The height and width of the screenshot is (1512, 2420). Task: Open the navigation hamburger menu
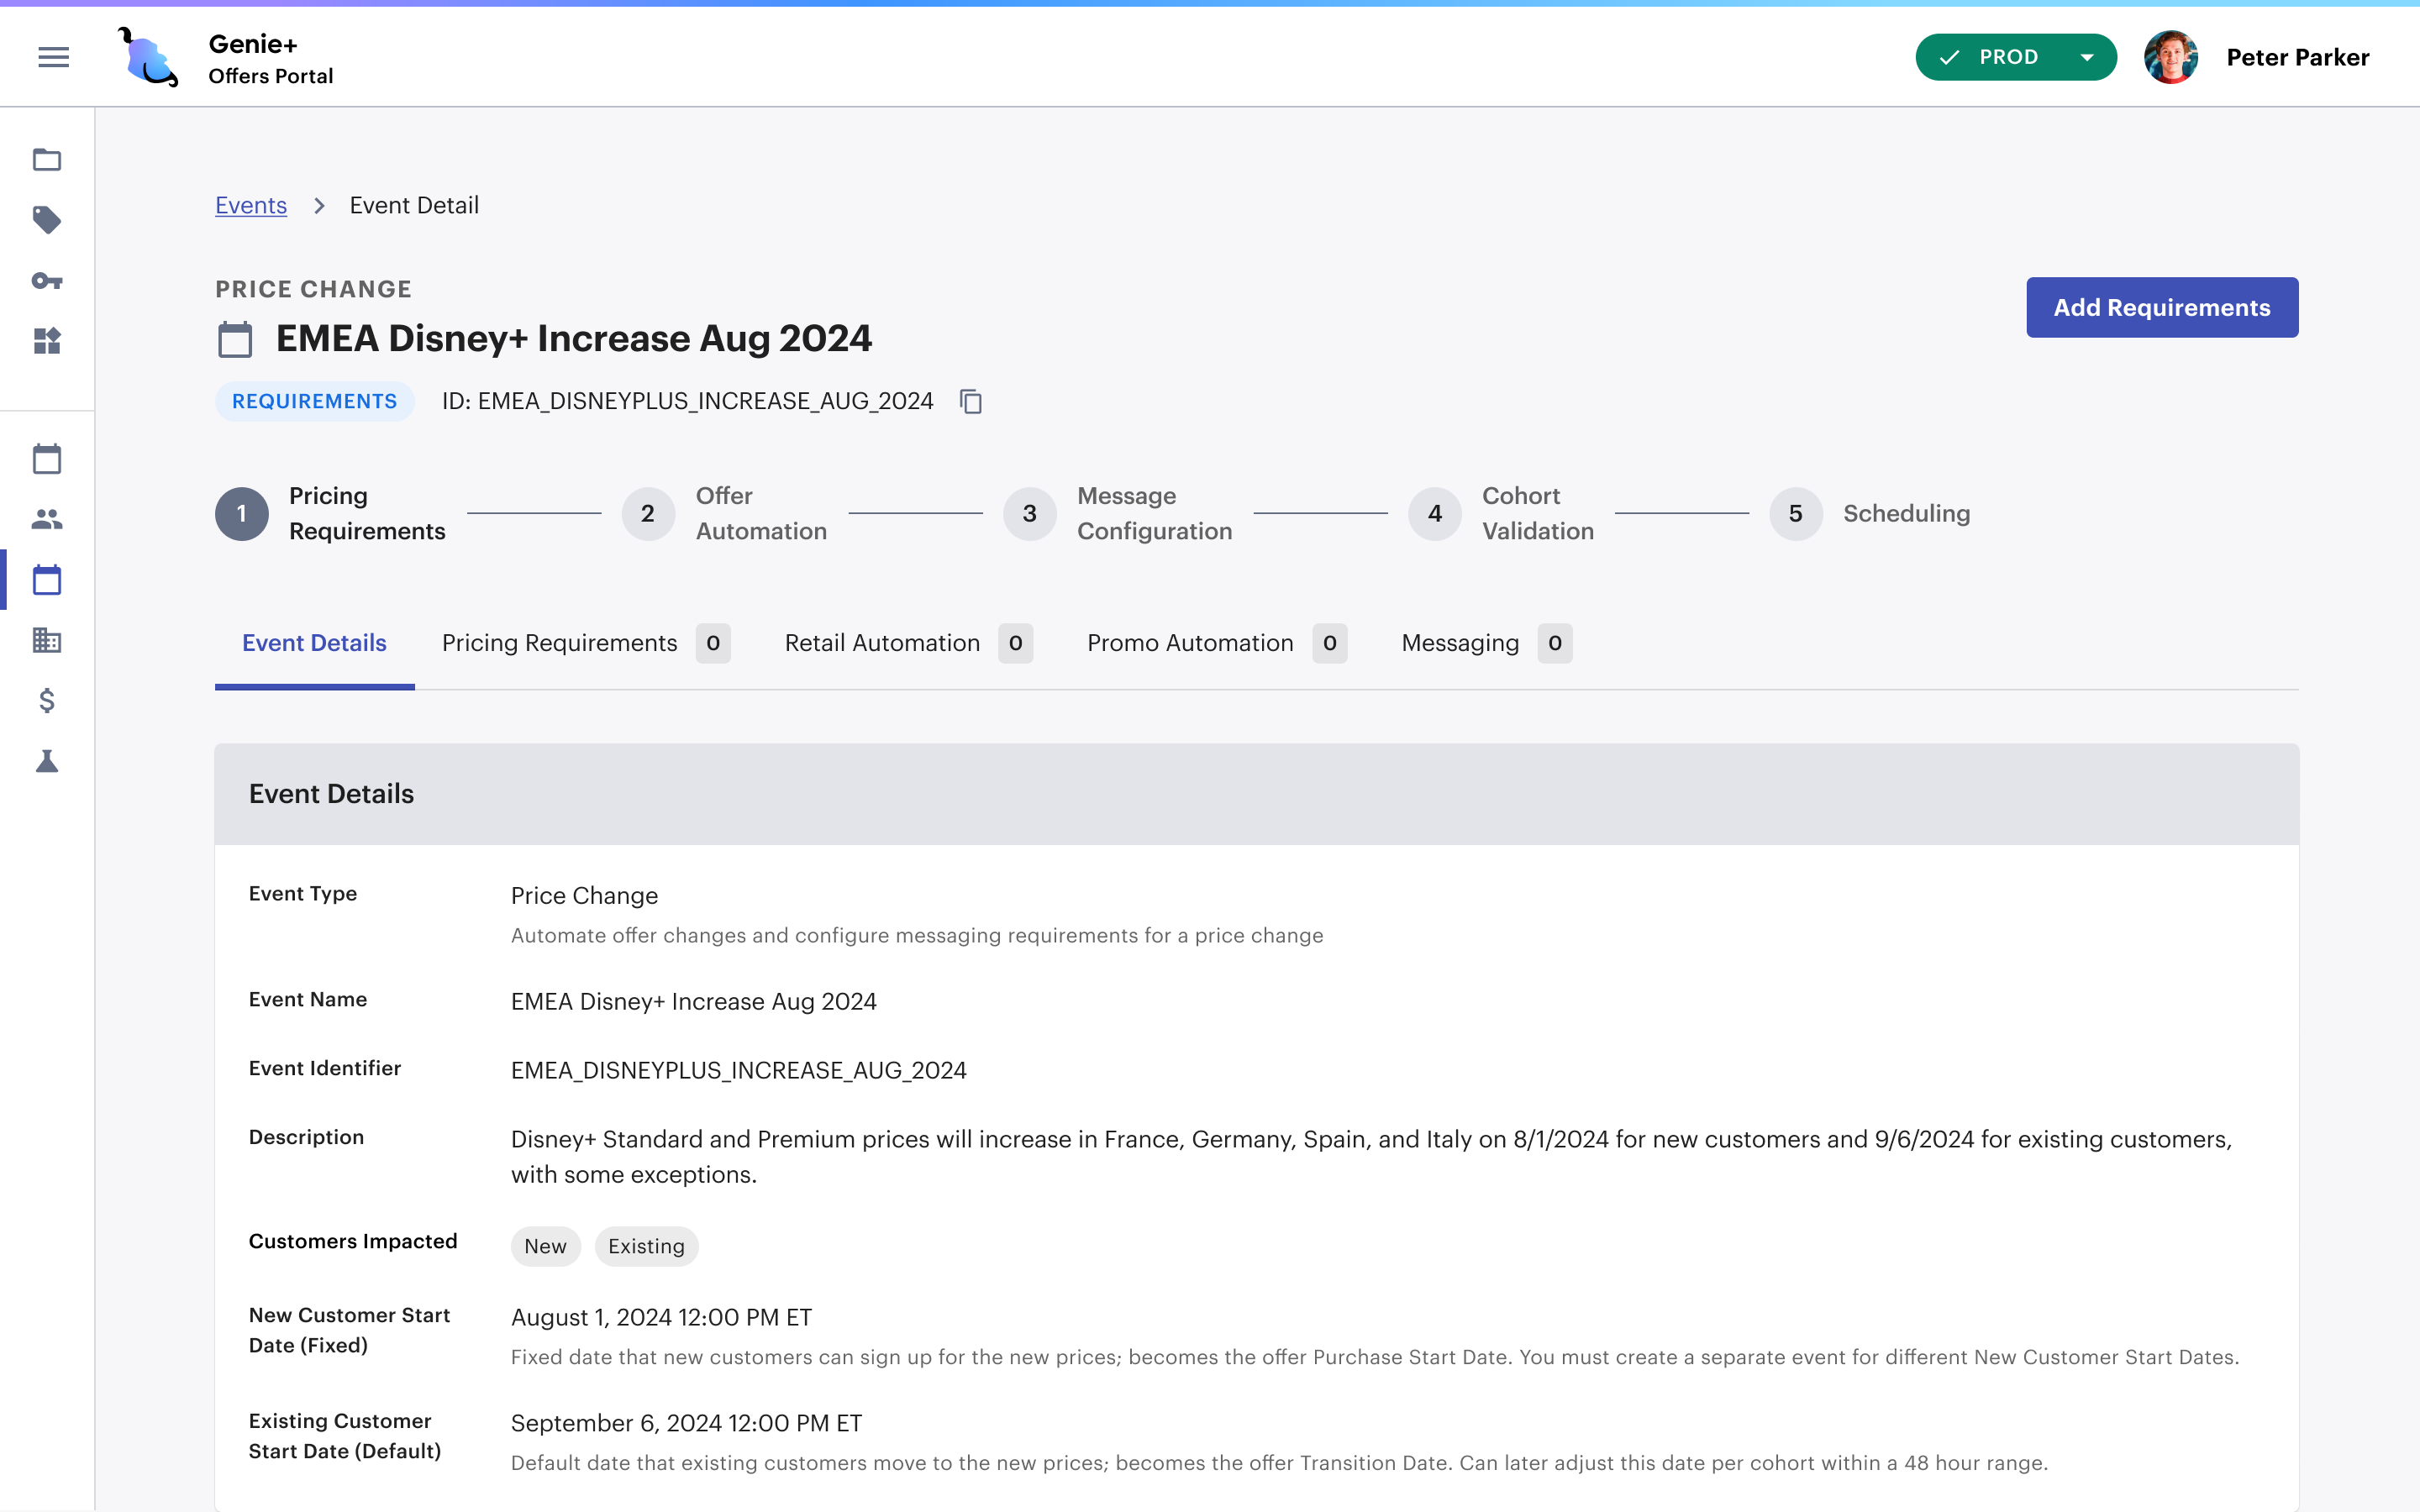pyautogui.click(x=53, y=57)
